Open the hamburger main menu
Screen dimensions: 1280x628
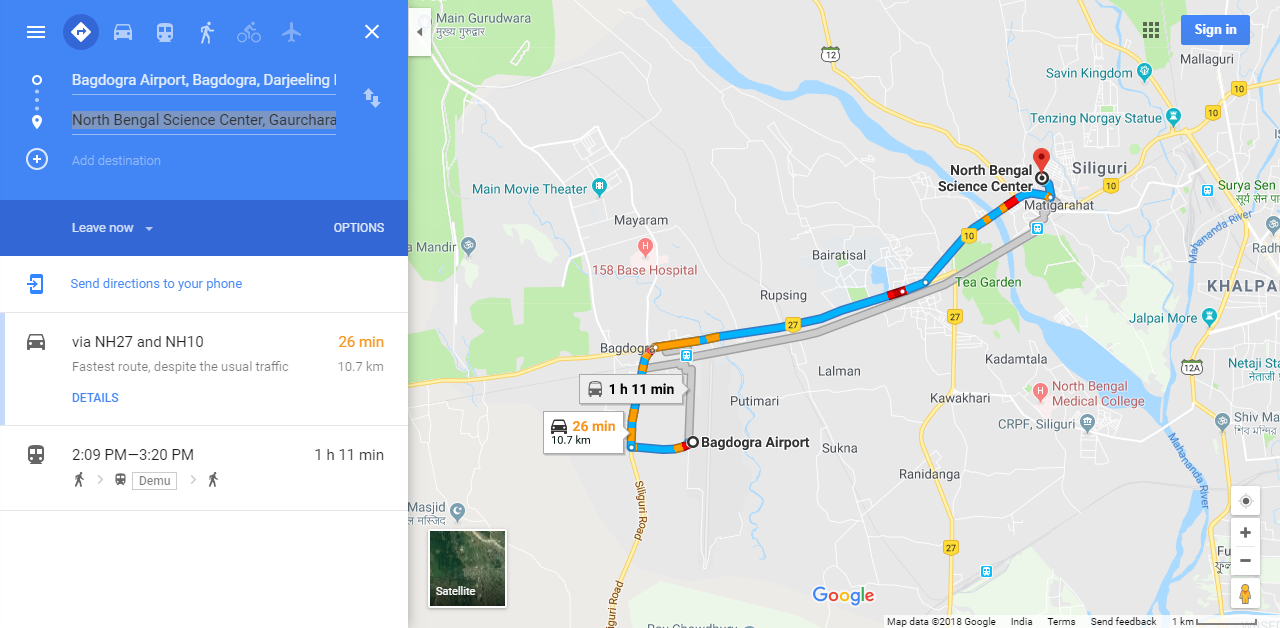pyautogui.click(x=36, y=32)
